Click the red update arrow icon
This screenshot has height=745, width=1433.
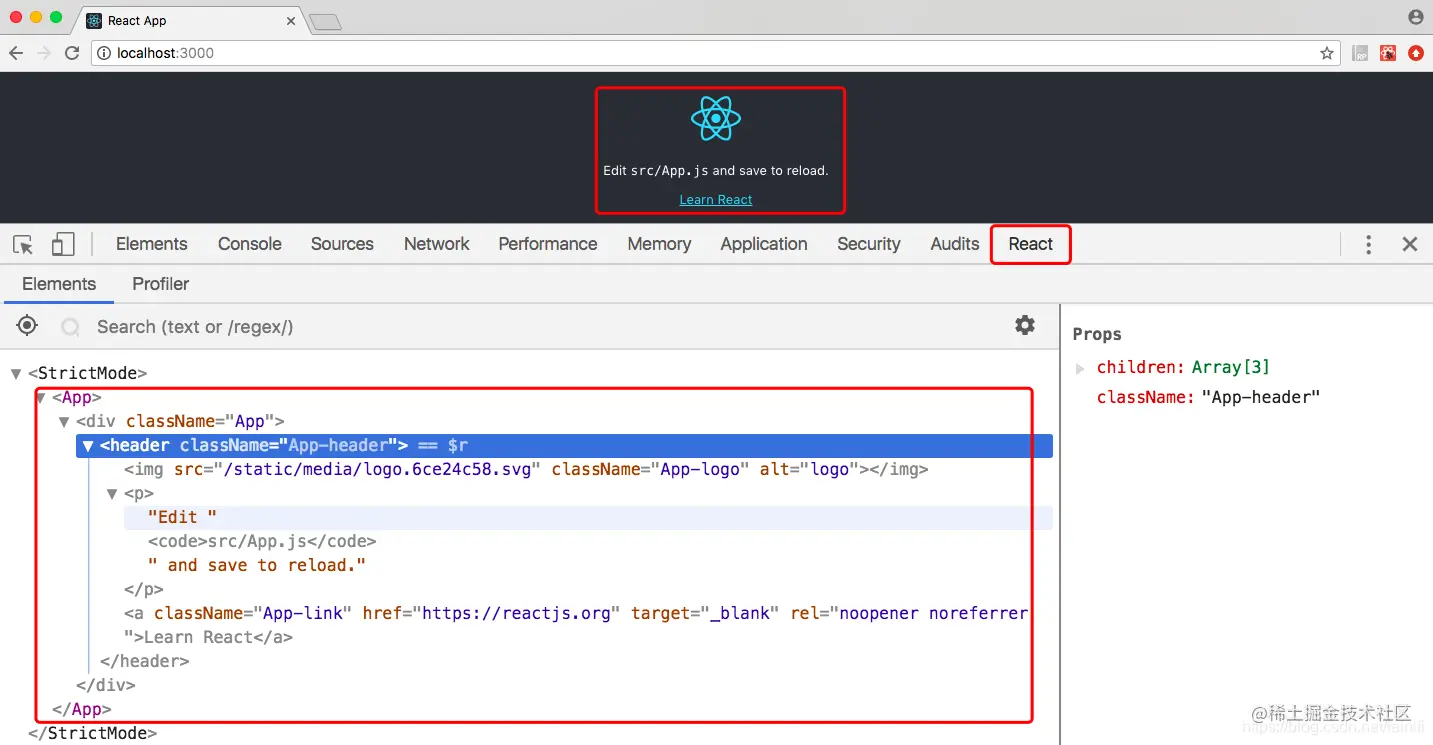pos(1416,53)
